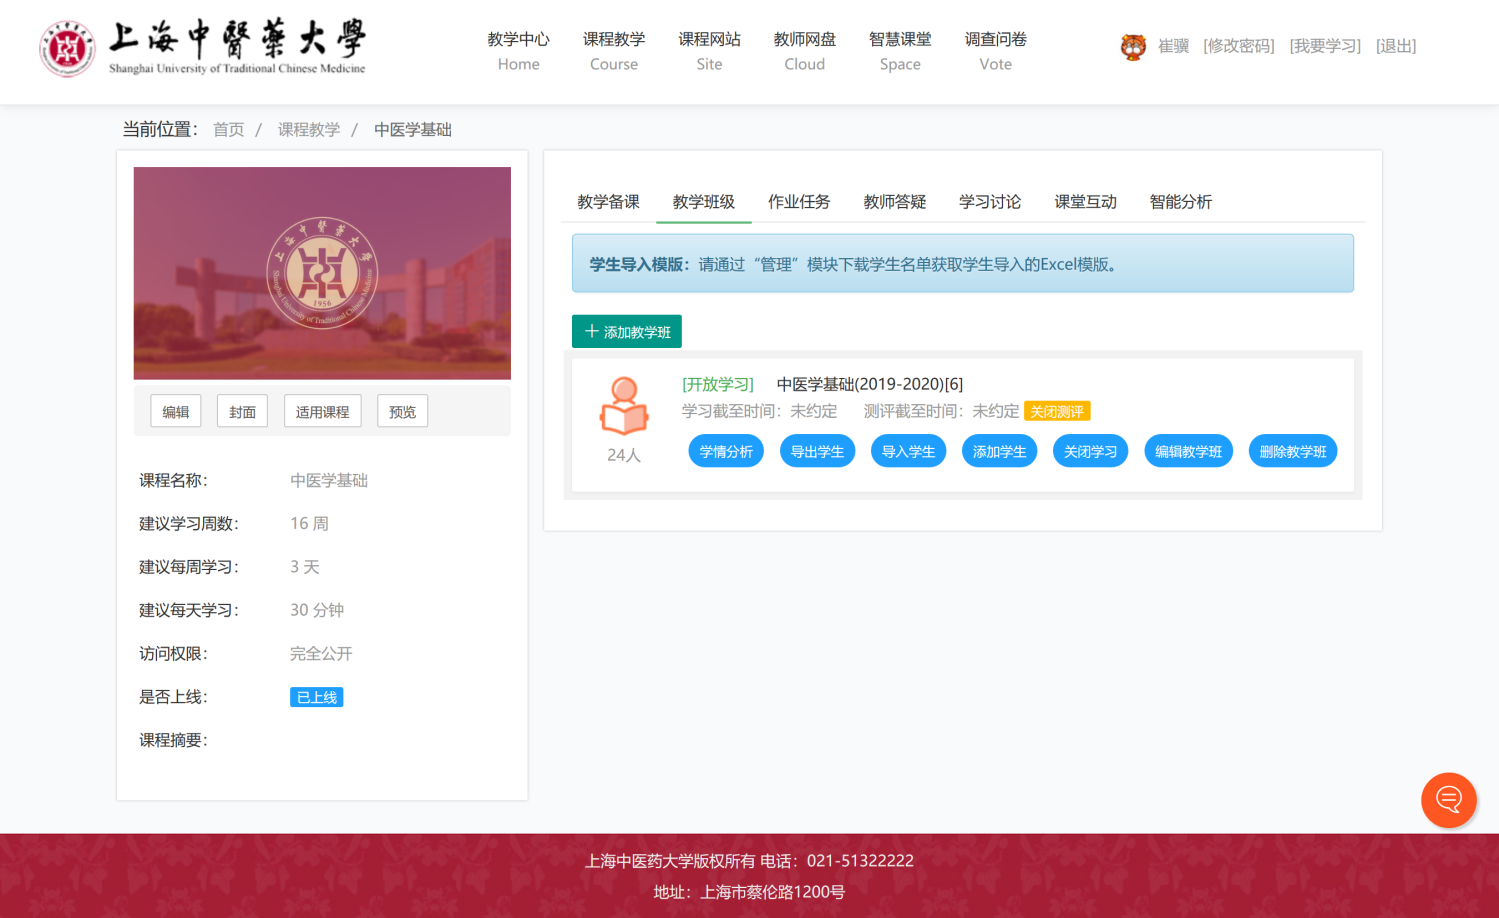
Task: Click the 已上线 online status badge
Action: (x=316, y=697)
